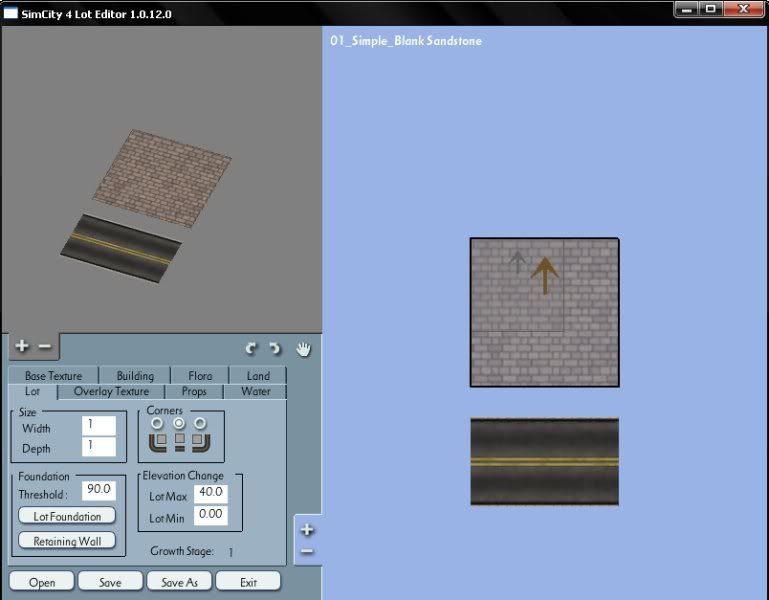Click the Depth input field
Image resolution: width=769 pixels, height=600 pixels.
pyautogui.click(x=99, y=446)
